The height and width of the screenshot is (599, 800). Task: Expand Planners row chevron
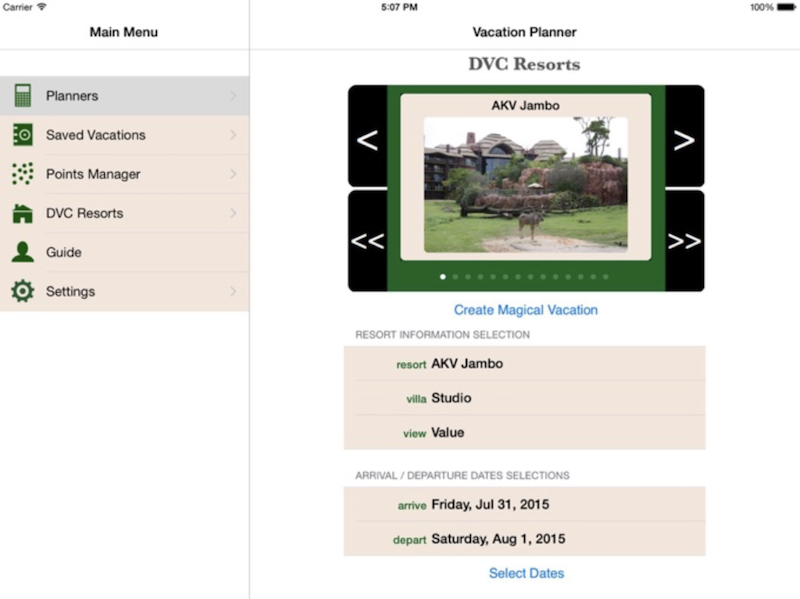233,96
